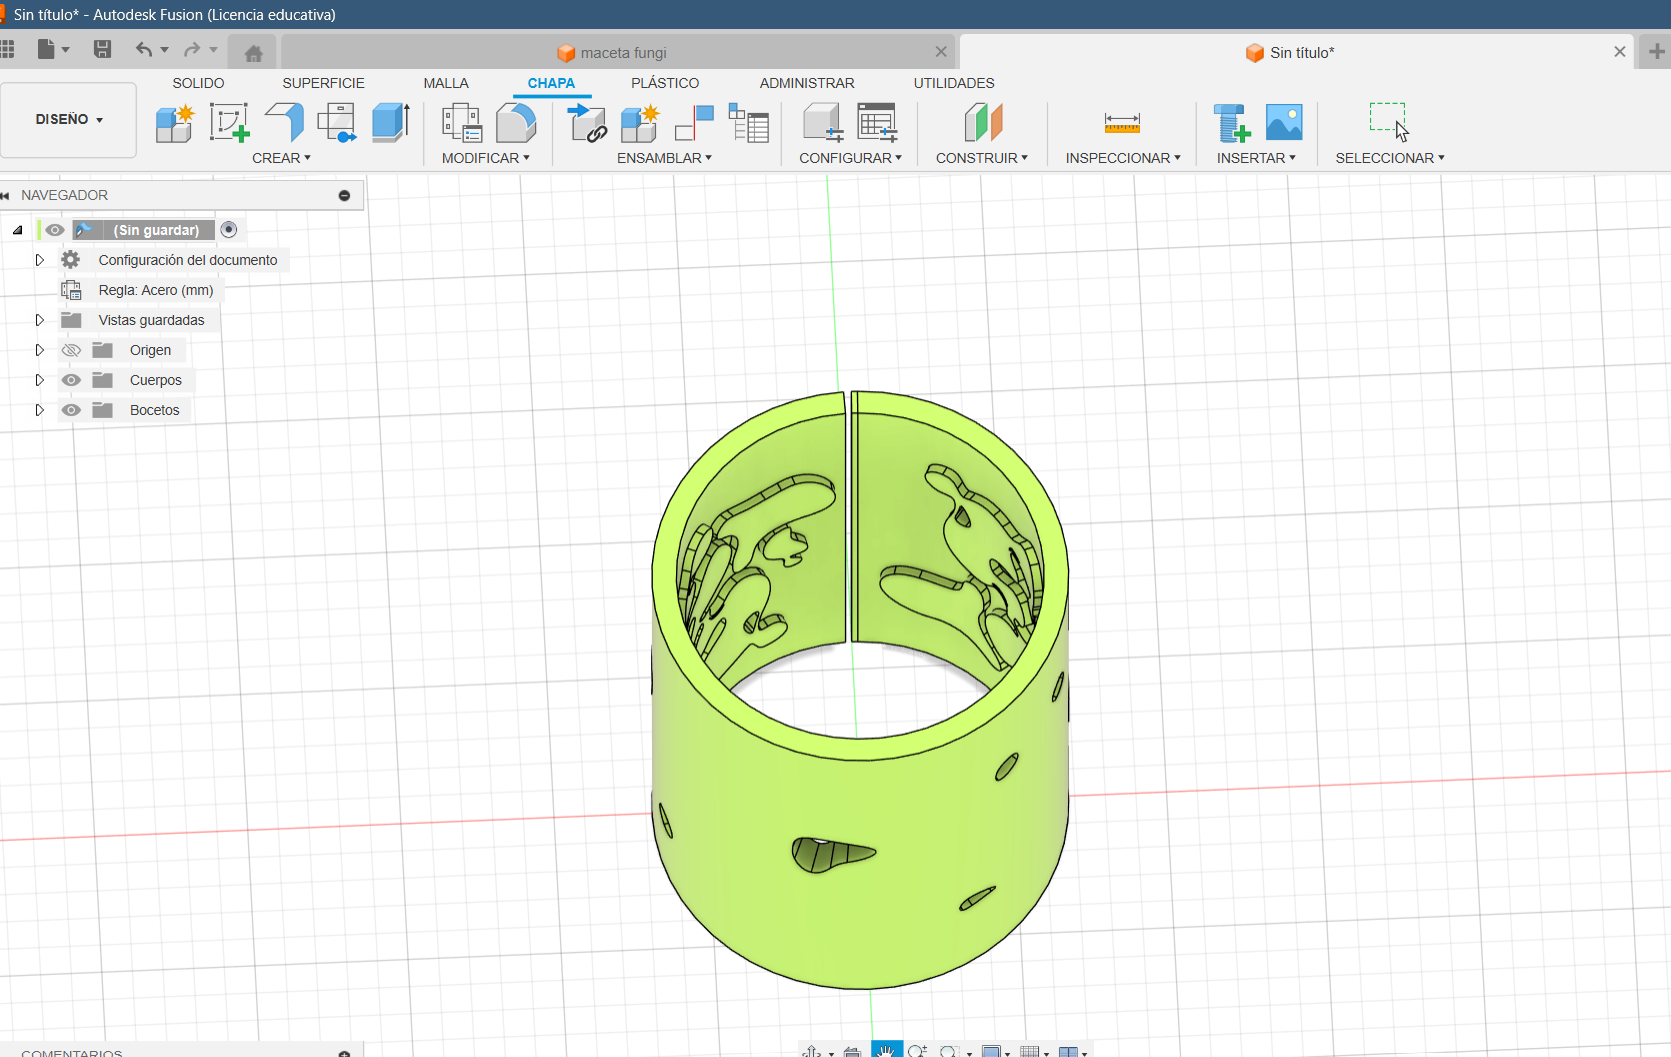Click the Undo arrow icon
The image size is (1671, 1057).
tap(144, 49)
